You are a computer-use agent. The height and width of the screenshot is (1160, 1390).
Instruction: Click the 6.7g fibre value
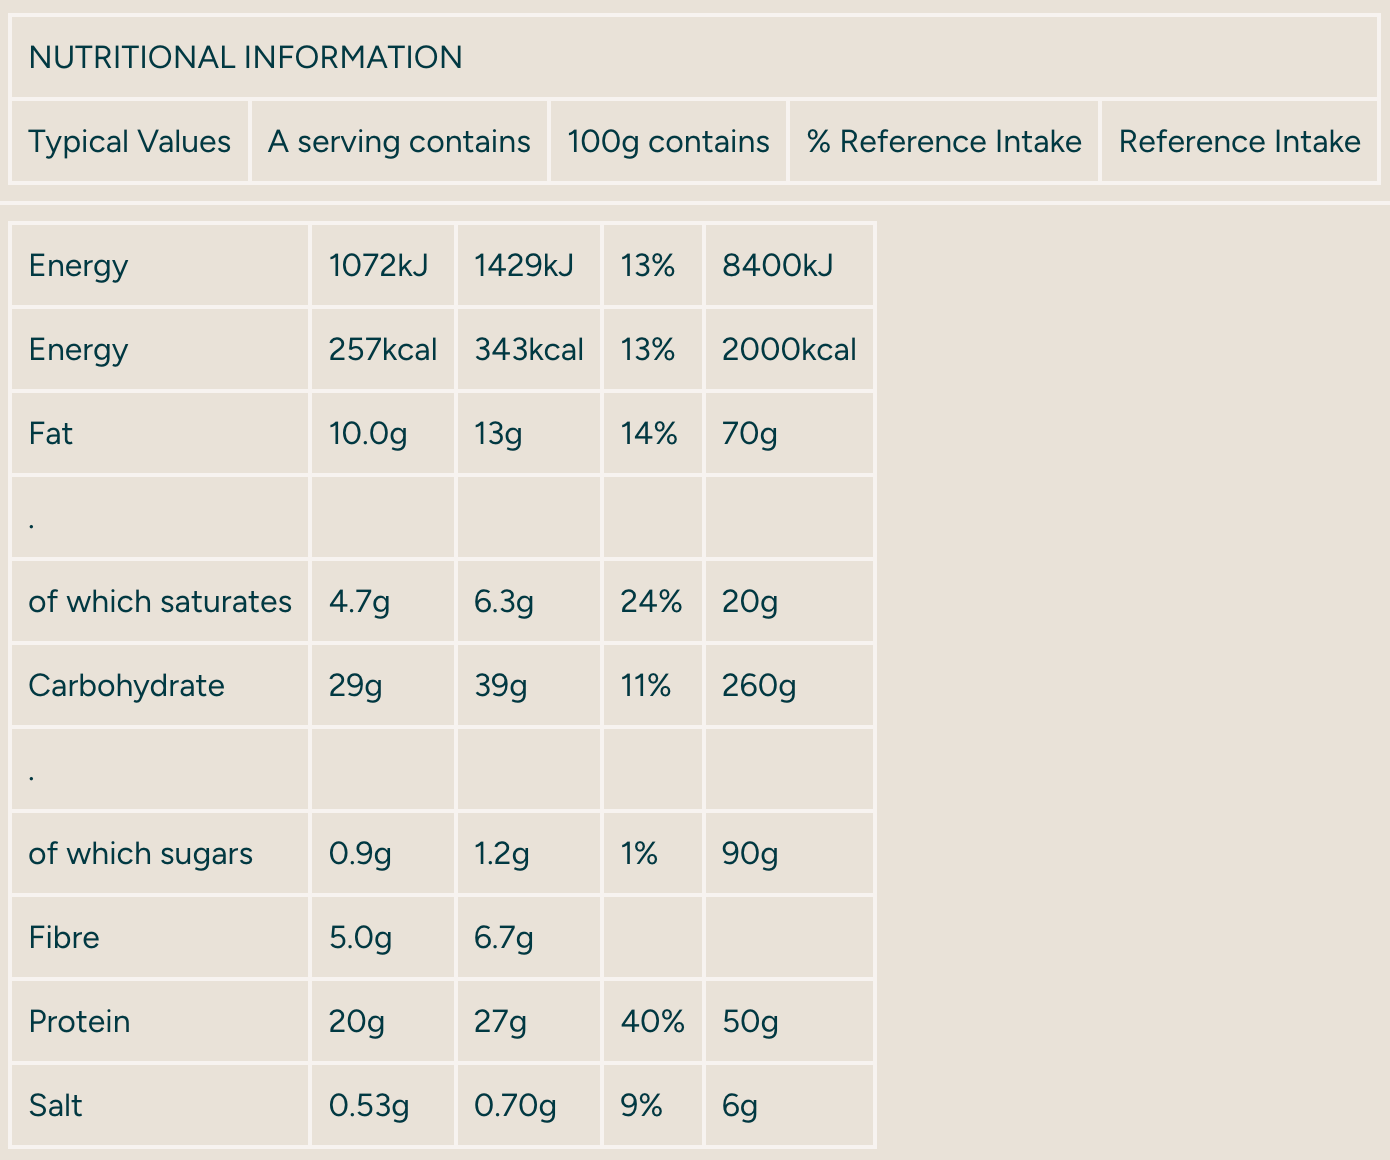point(504,937)
